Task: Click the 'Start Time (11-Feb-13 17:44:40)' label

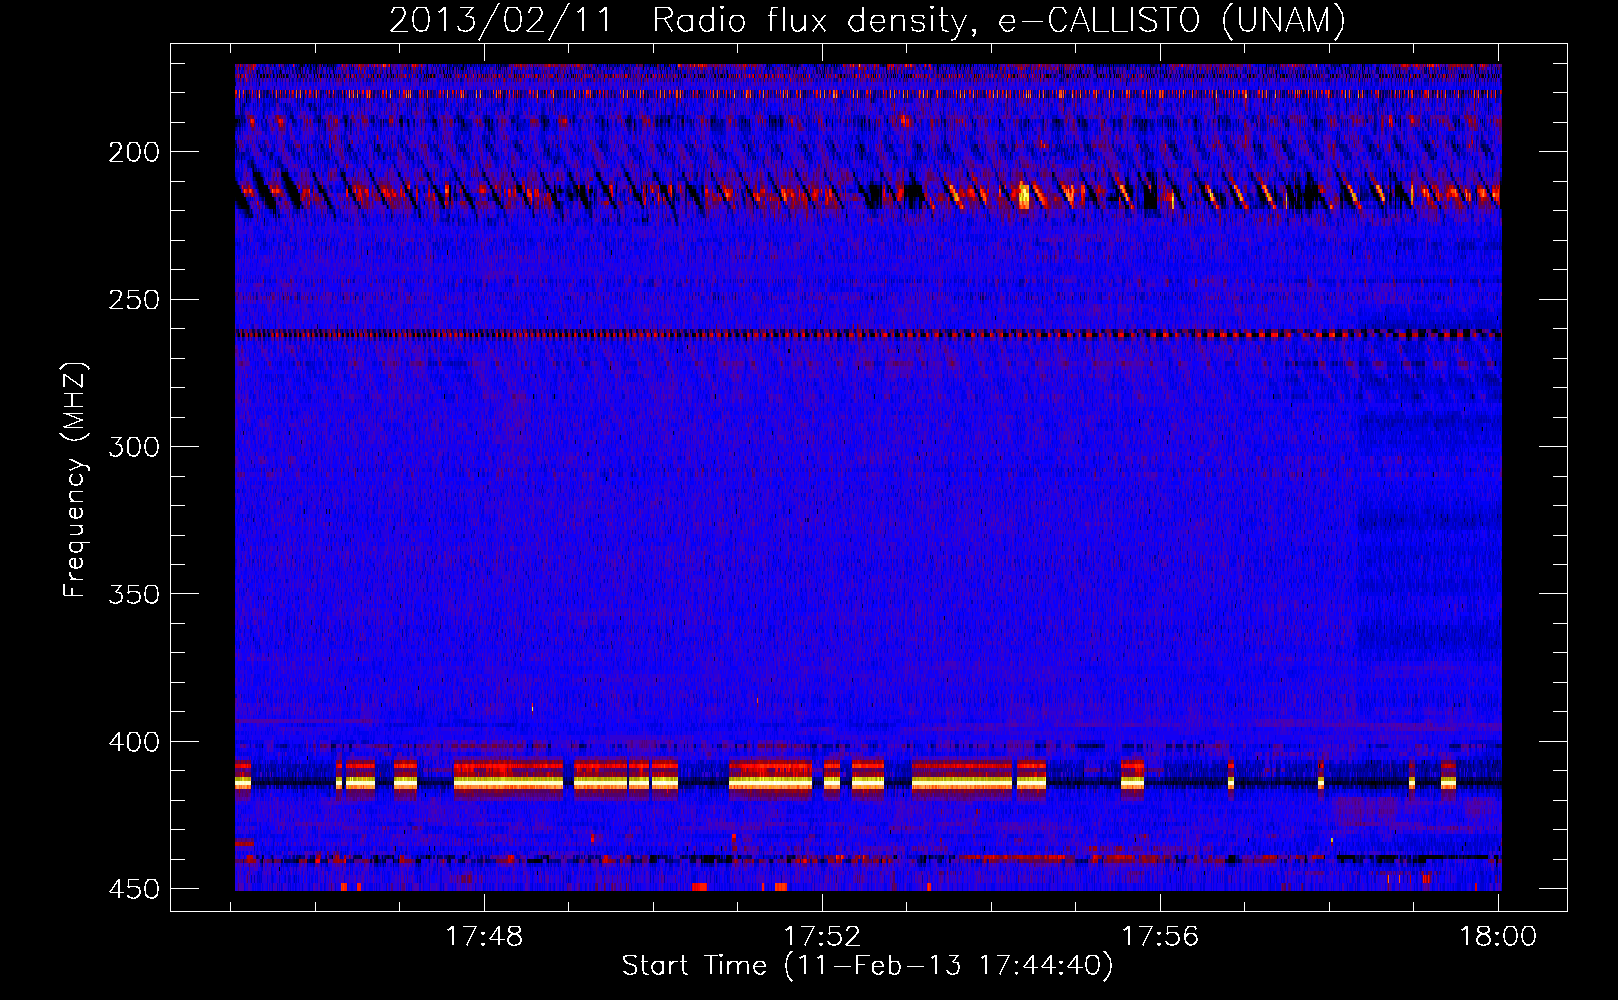Action: click(867, 966)
